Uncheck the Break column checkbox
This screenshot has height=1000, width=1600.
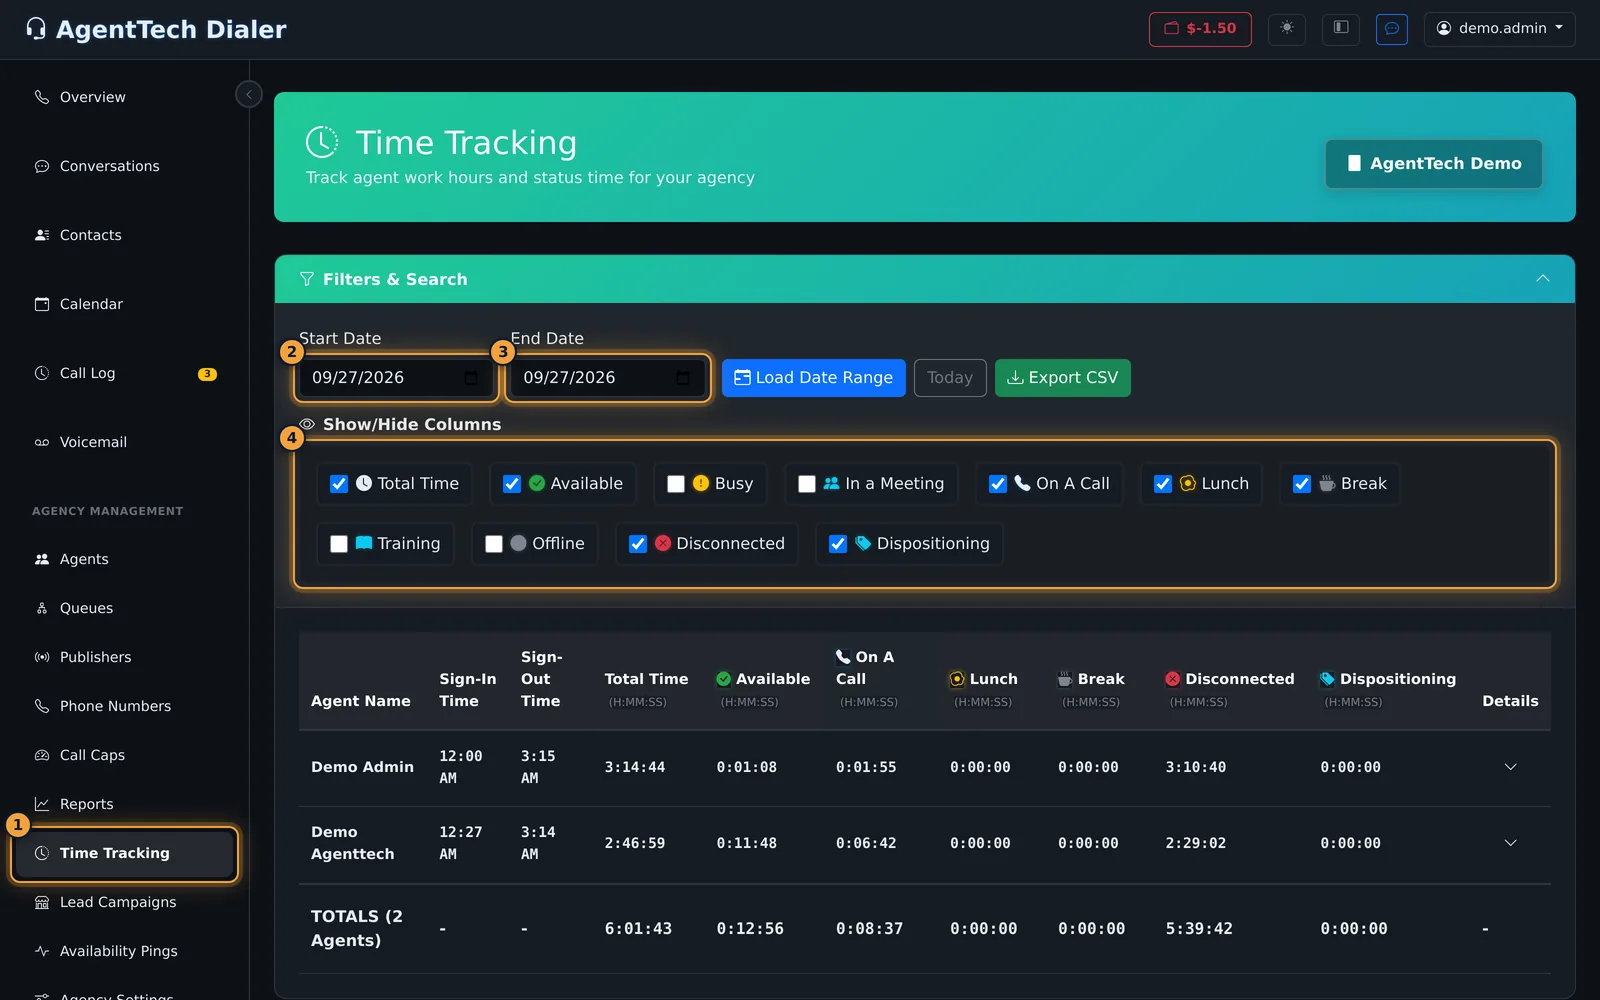click(1302, 484)
